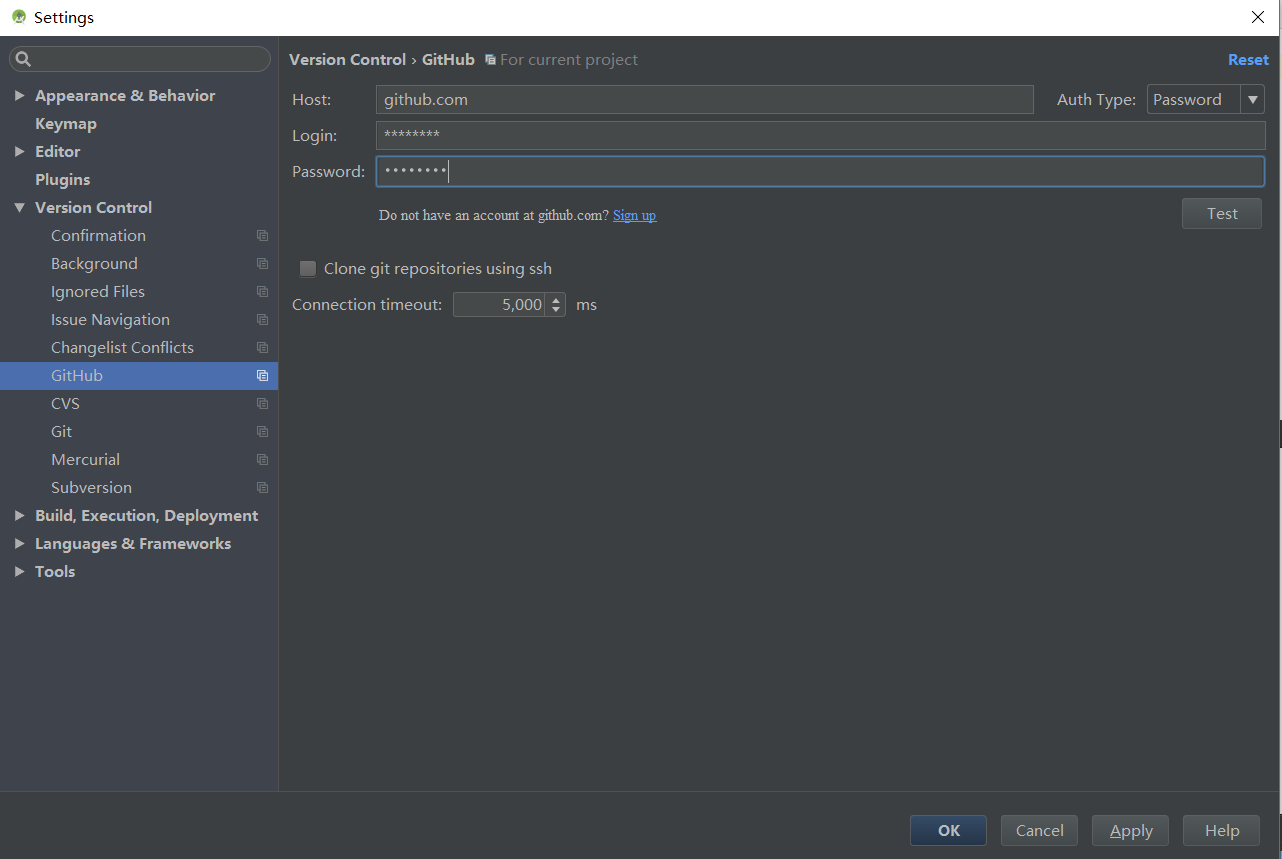The height and width of the screenshot is (859, 1282).
Task: Decrease connection timeout with down arrow
Action: coord(556,310)
